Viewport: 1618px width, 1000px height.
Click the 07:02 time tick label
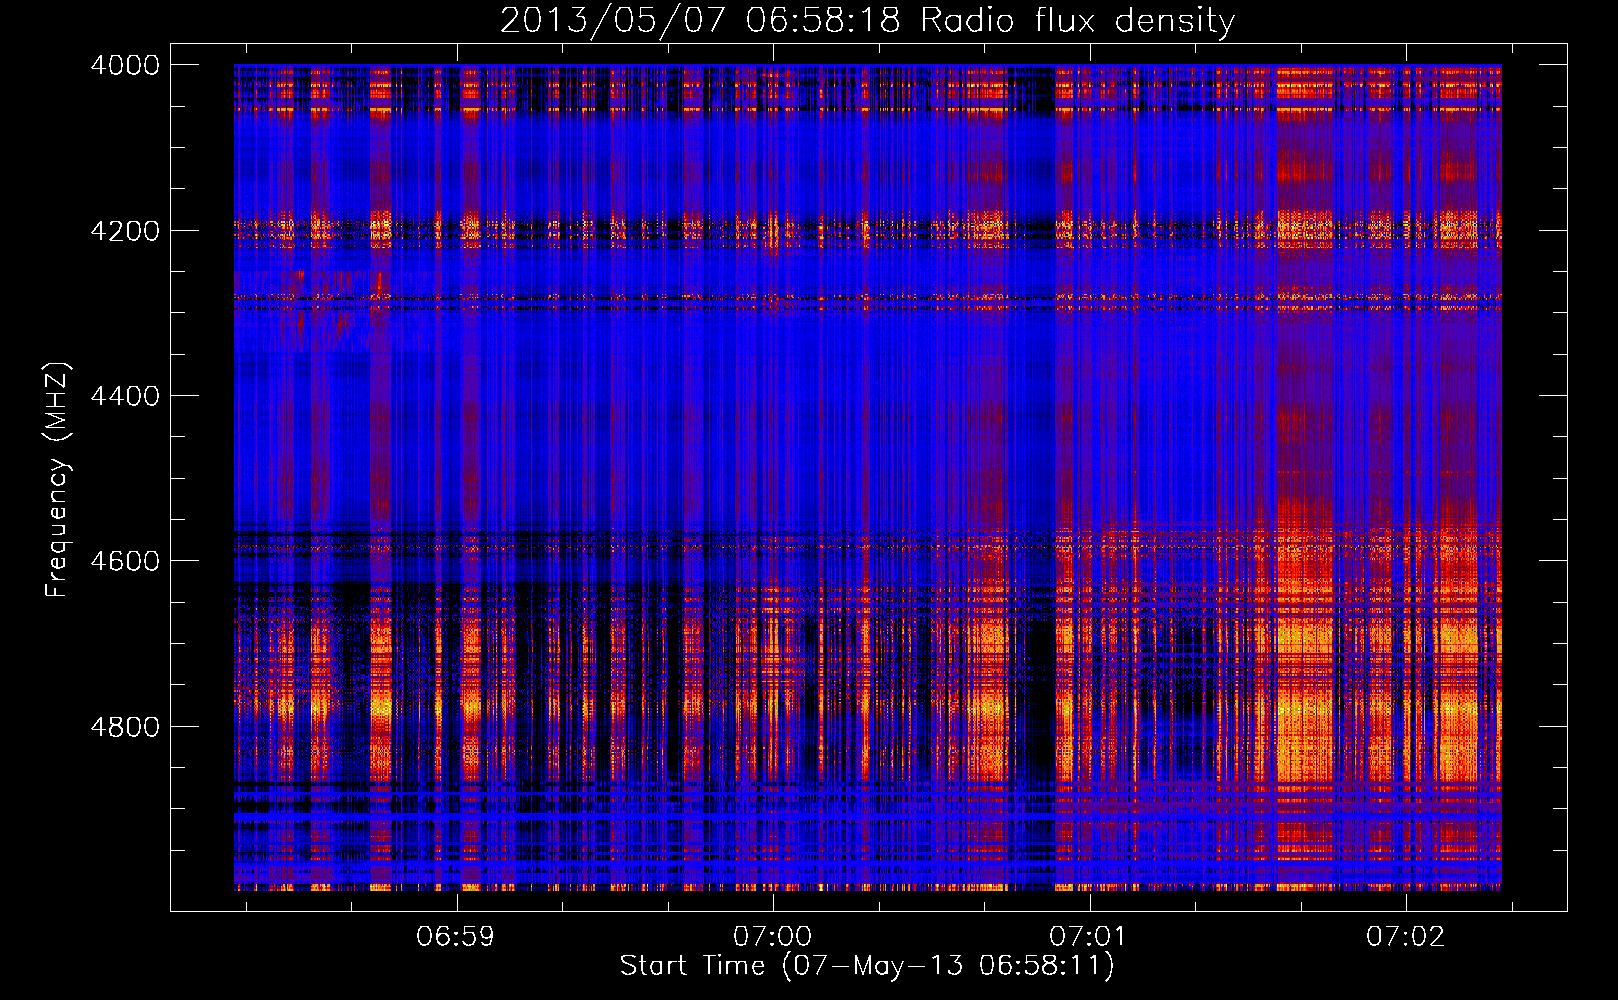coord(1405,937)
